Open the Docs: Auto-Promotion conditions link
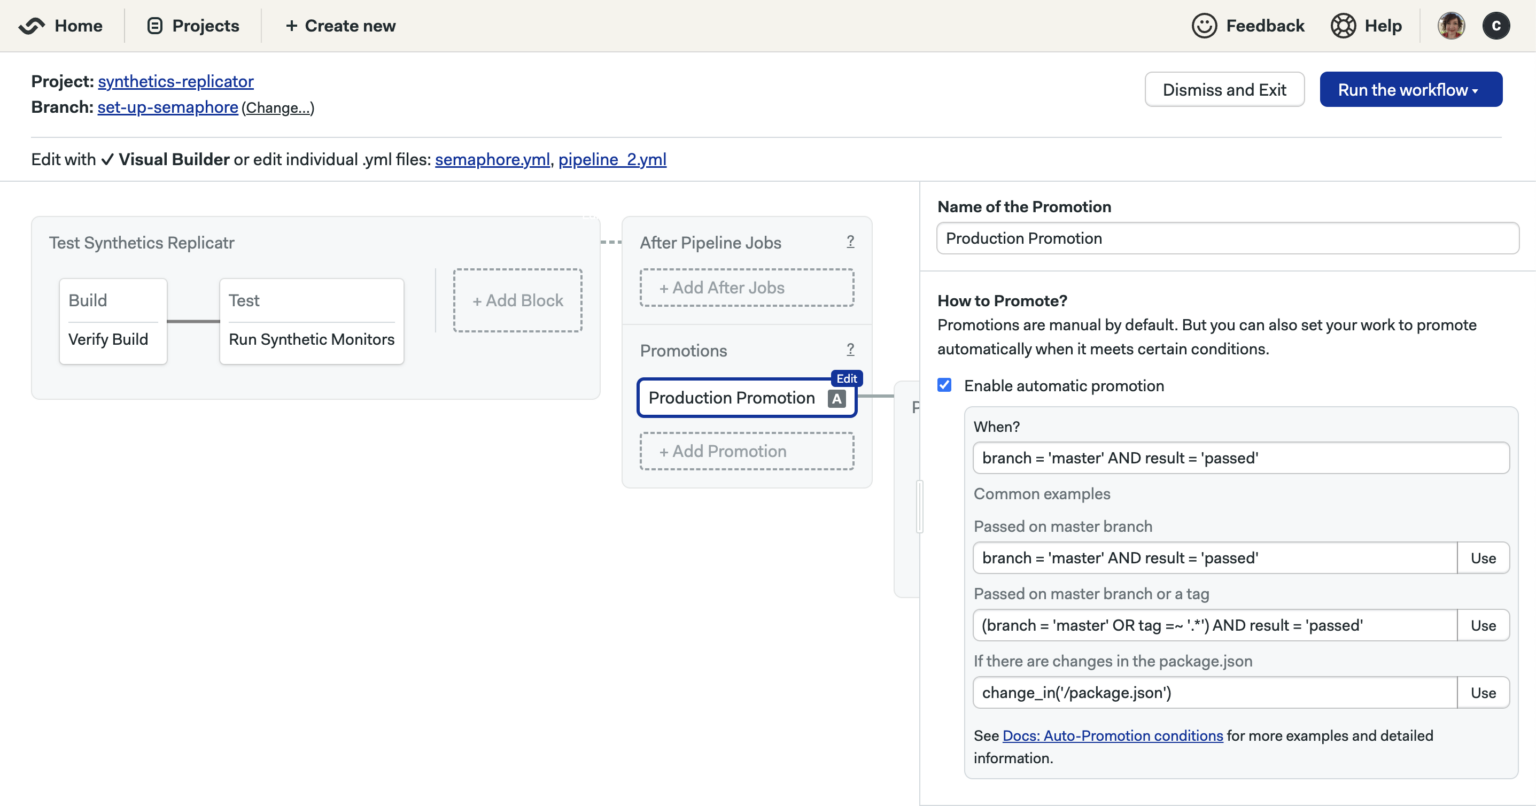Image resolution: width=1536 pixels, height=806 pixels. 1112,735
